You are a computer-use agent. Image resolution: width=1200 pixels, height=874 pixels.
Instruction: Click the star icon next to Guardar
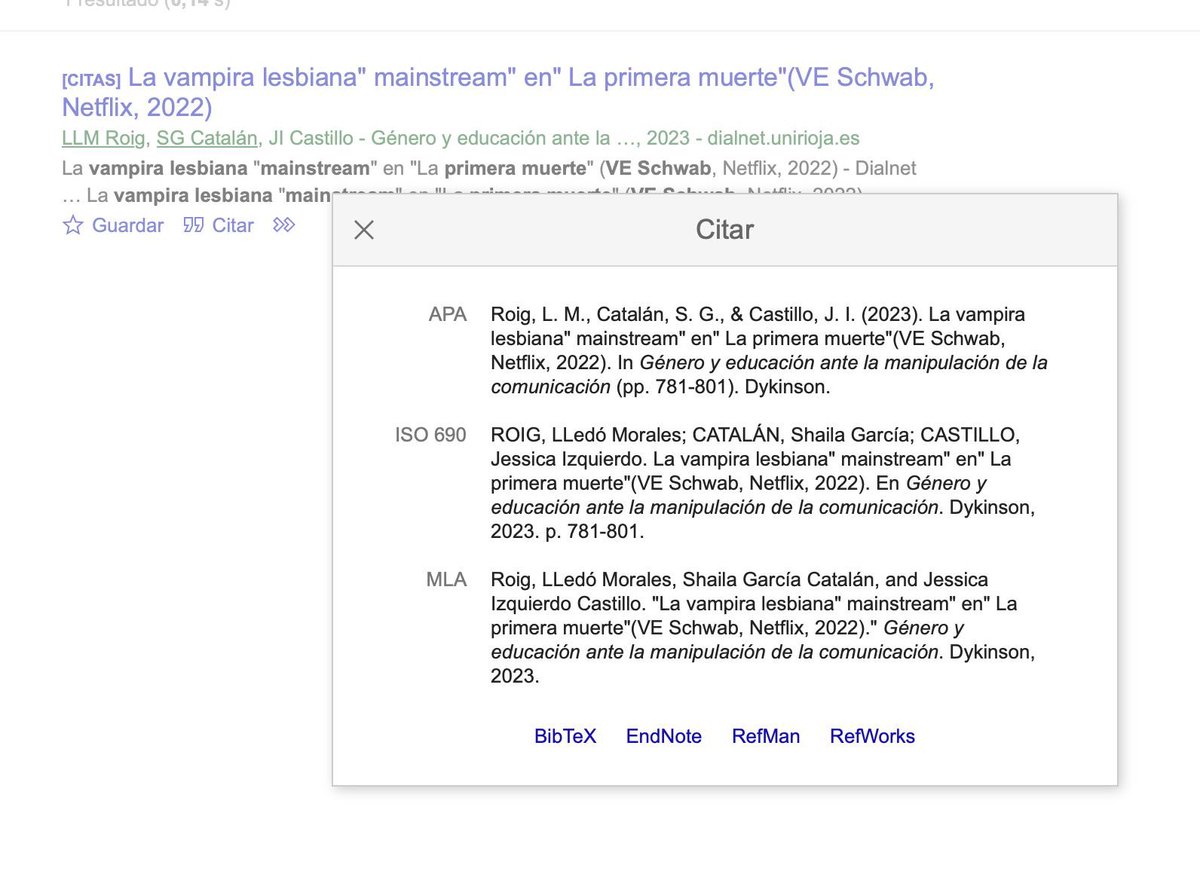coord(73,225)
